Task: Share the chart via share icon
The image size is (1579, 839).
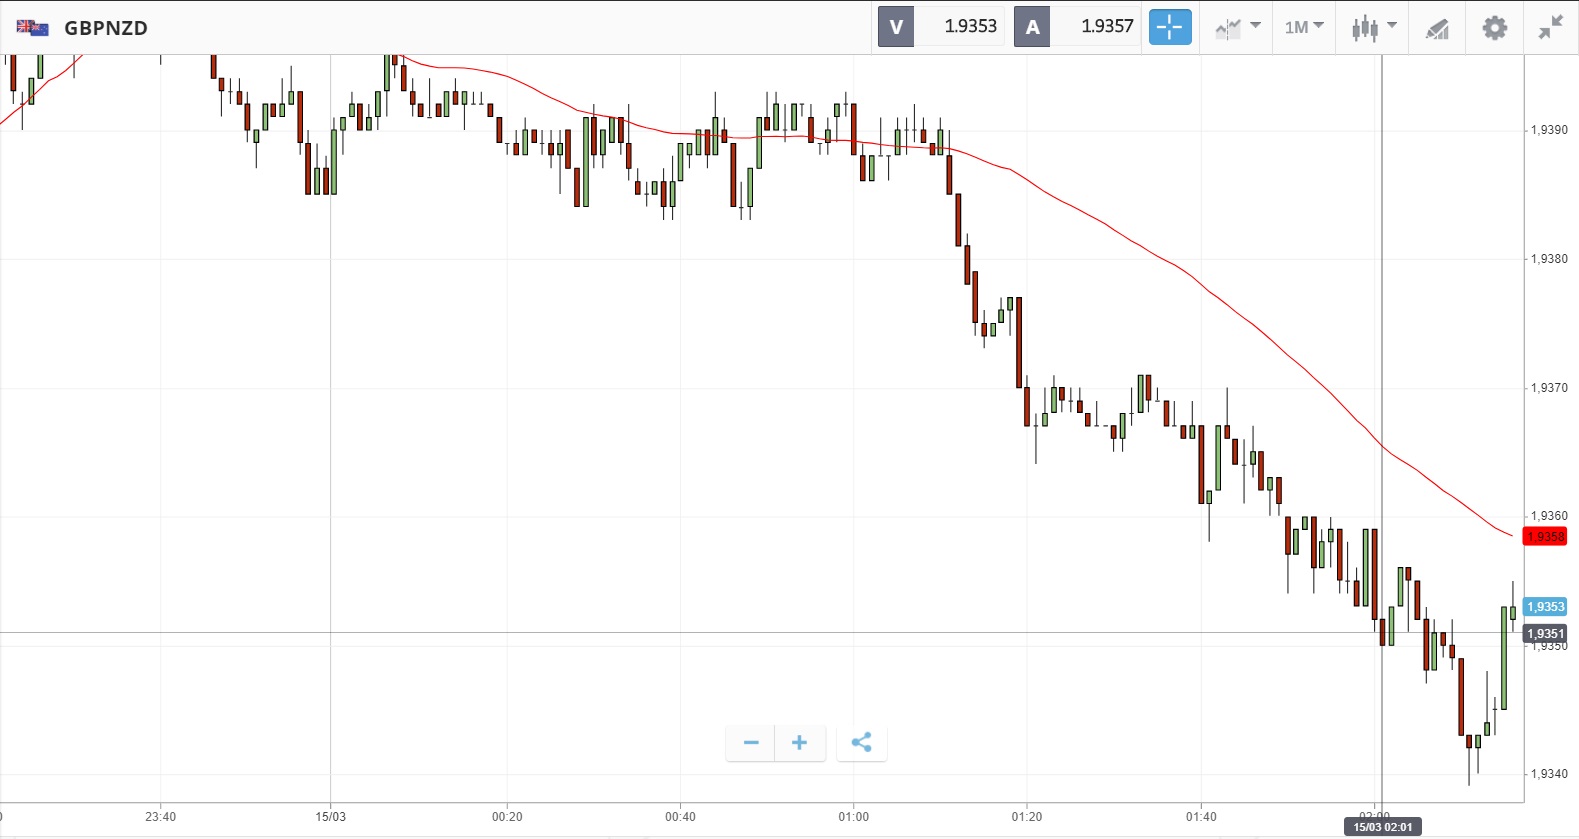Action: (x=861, y=742)
